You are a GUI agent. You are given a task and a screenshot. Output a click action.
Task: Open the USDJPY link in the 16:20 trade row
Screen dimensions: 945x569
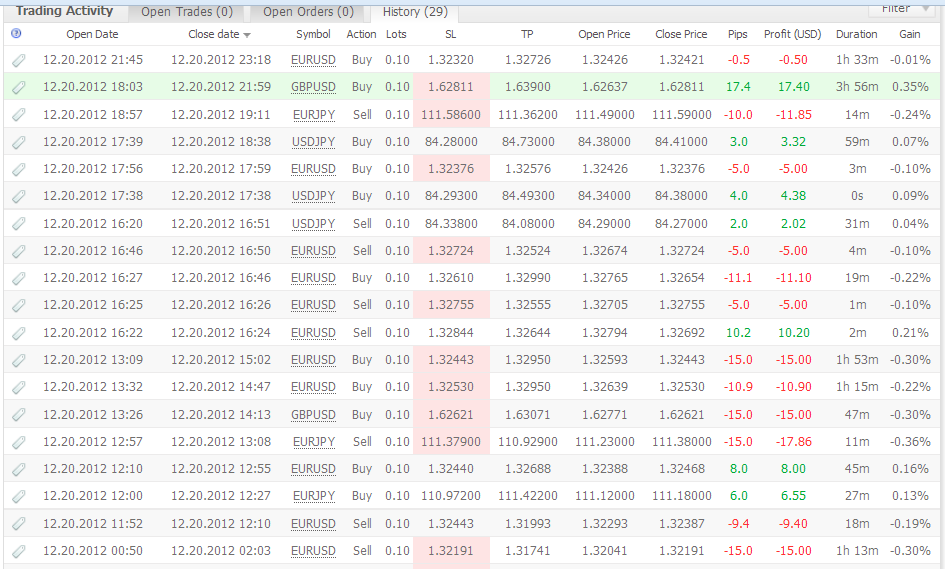click(x=313, y=224)
